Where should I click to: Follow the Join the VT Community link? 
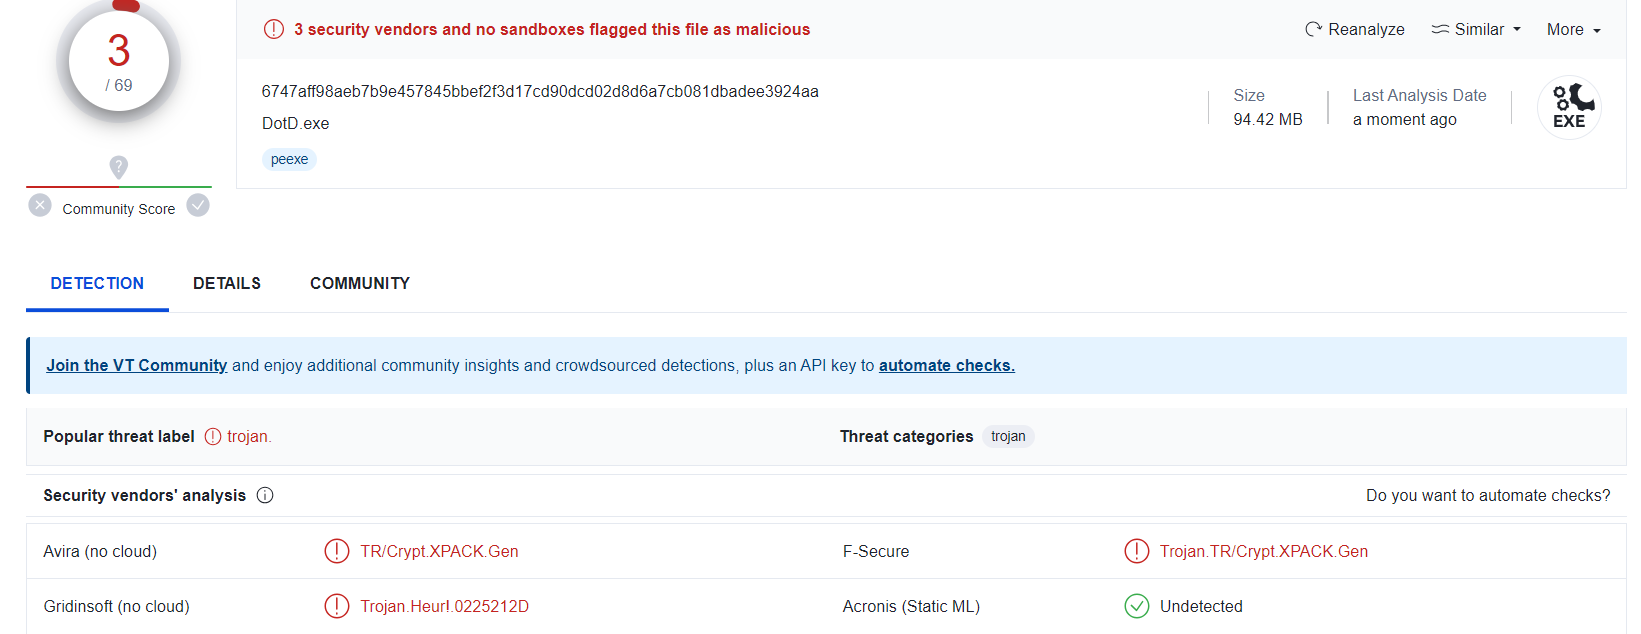pos(136,366)
